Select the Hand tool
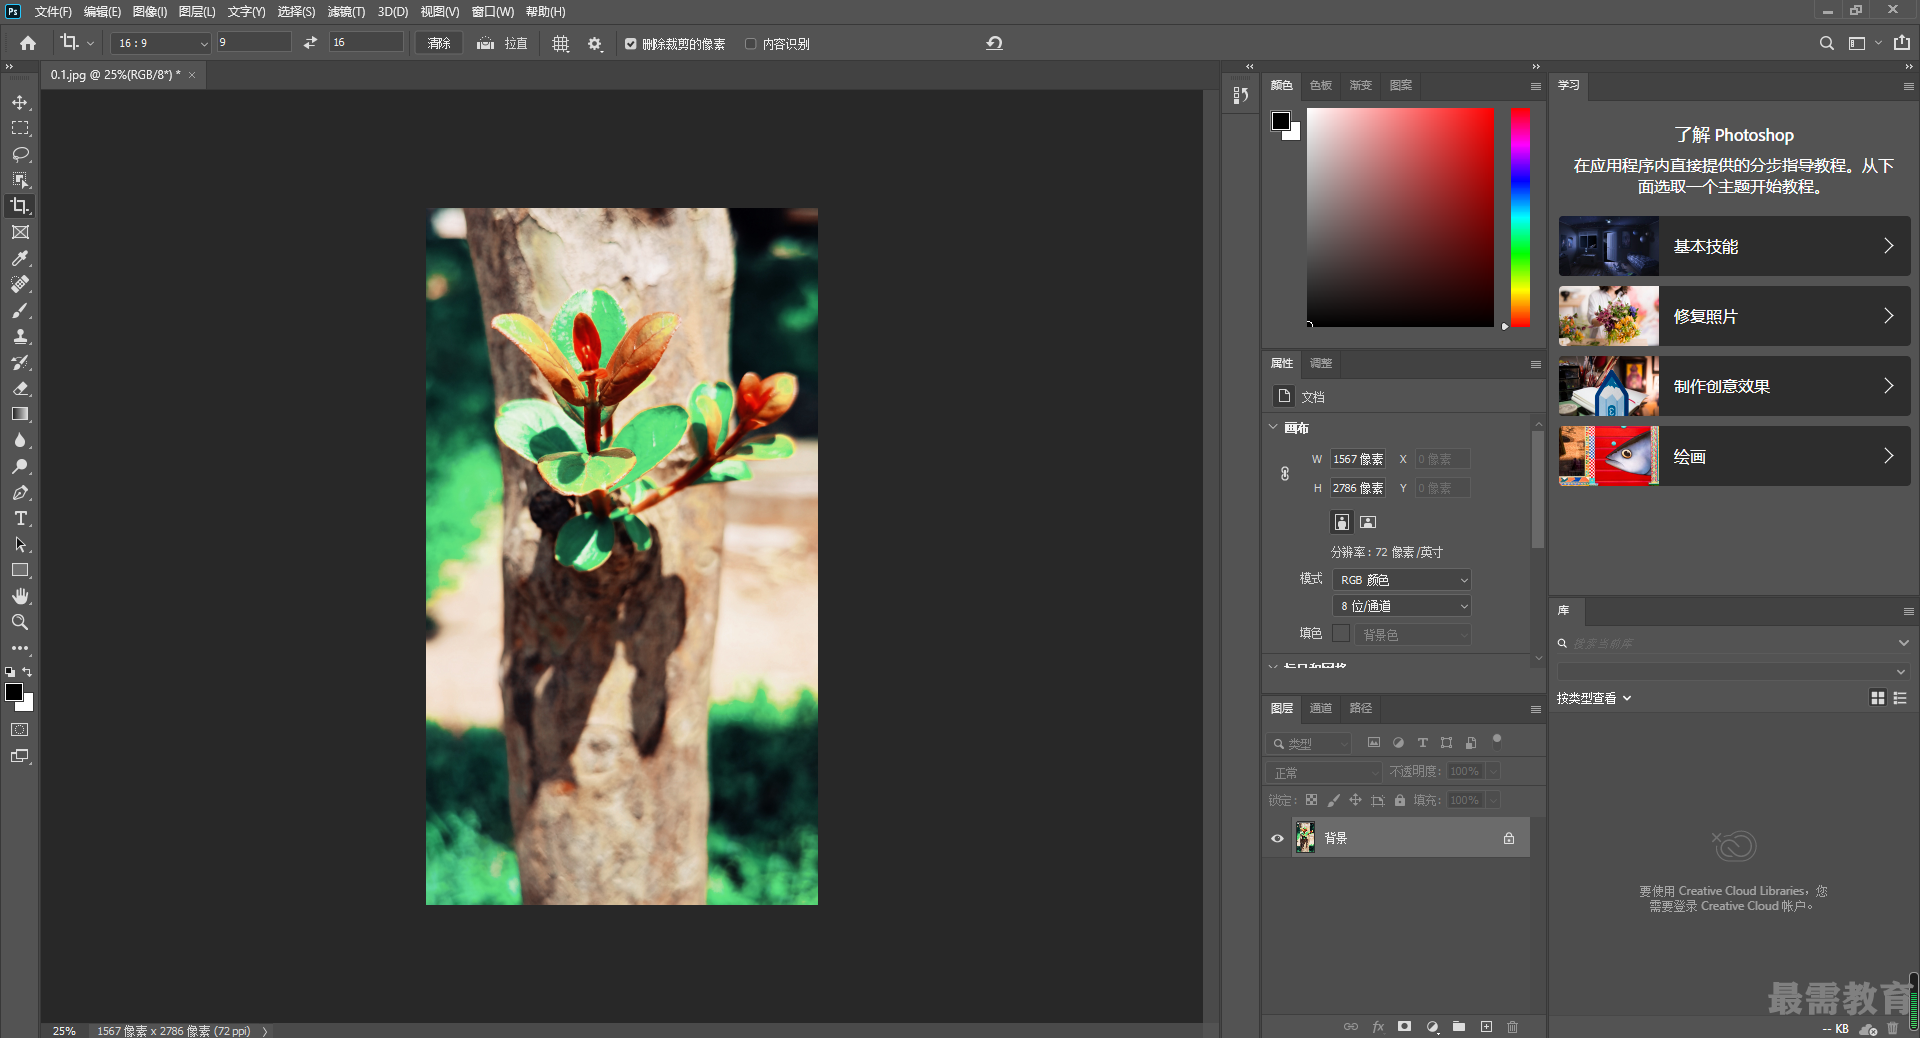The width and height of the screenshot is (1920, 1038). (20, 596)
